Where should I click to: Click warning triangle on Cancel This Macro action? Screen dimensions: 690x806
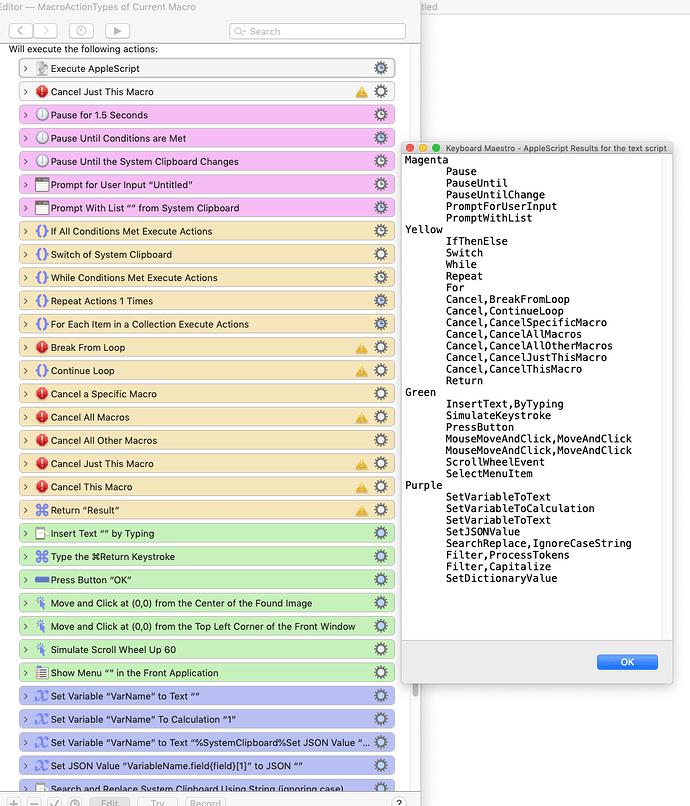(x=361, y=487)
